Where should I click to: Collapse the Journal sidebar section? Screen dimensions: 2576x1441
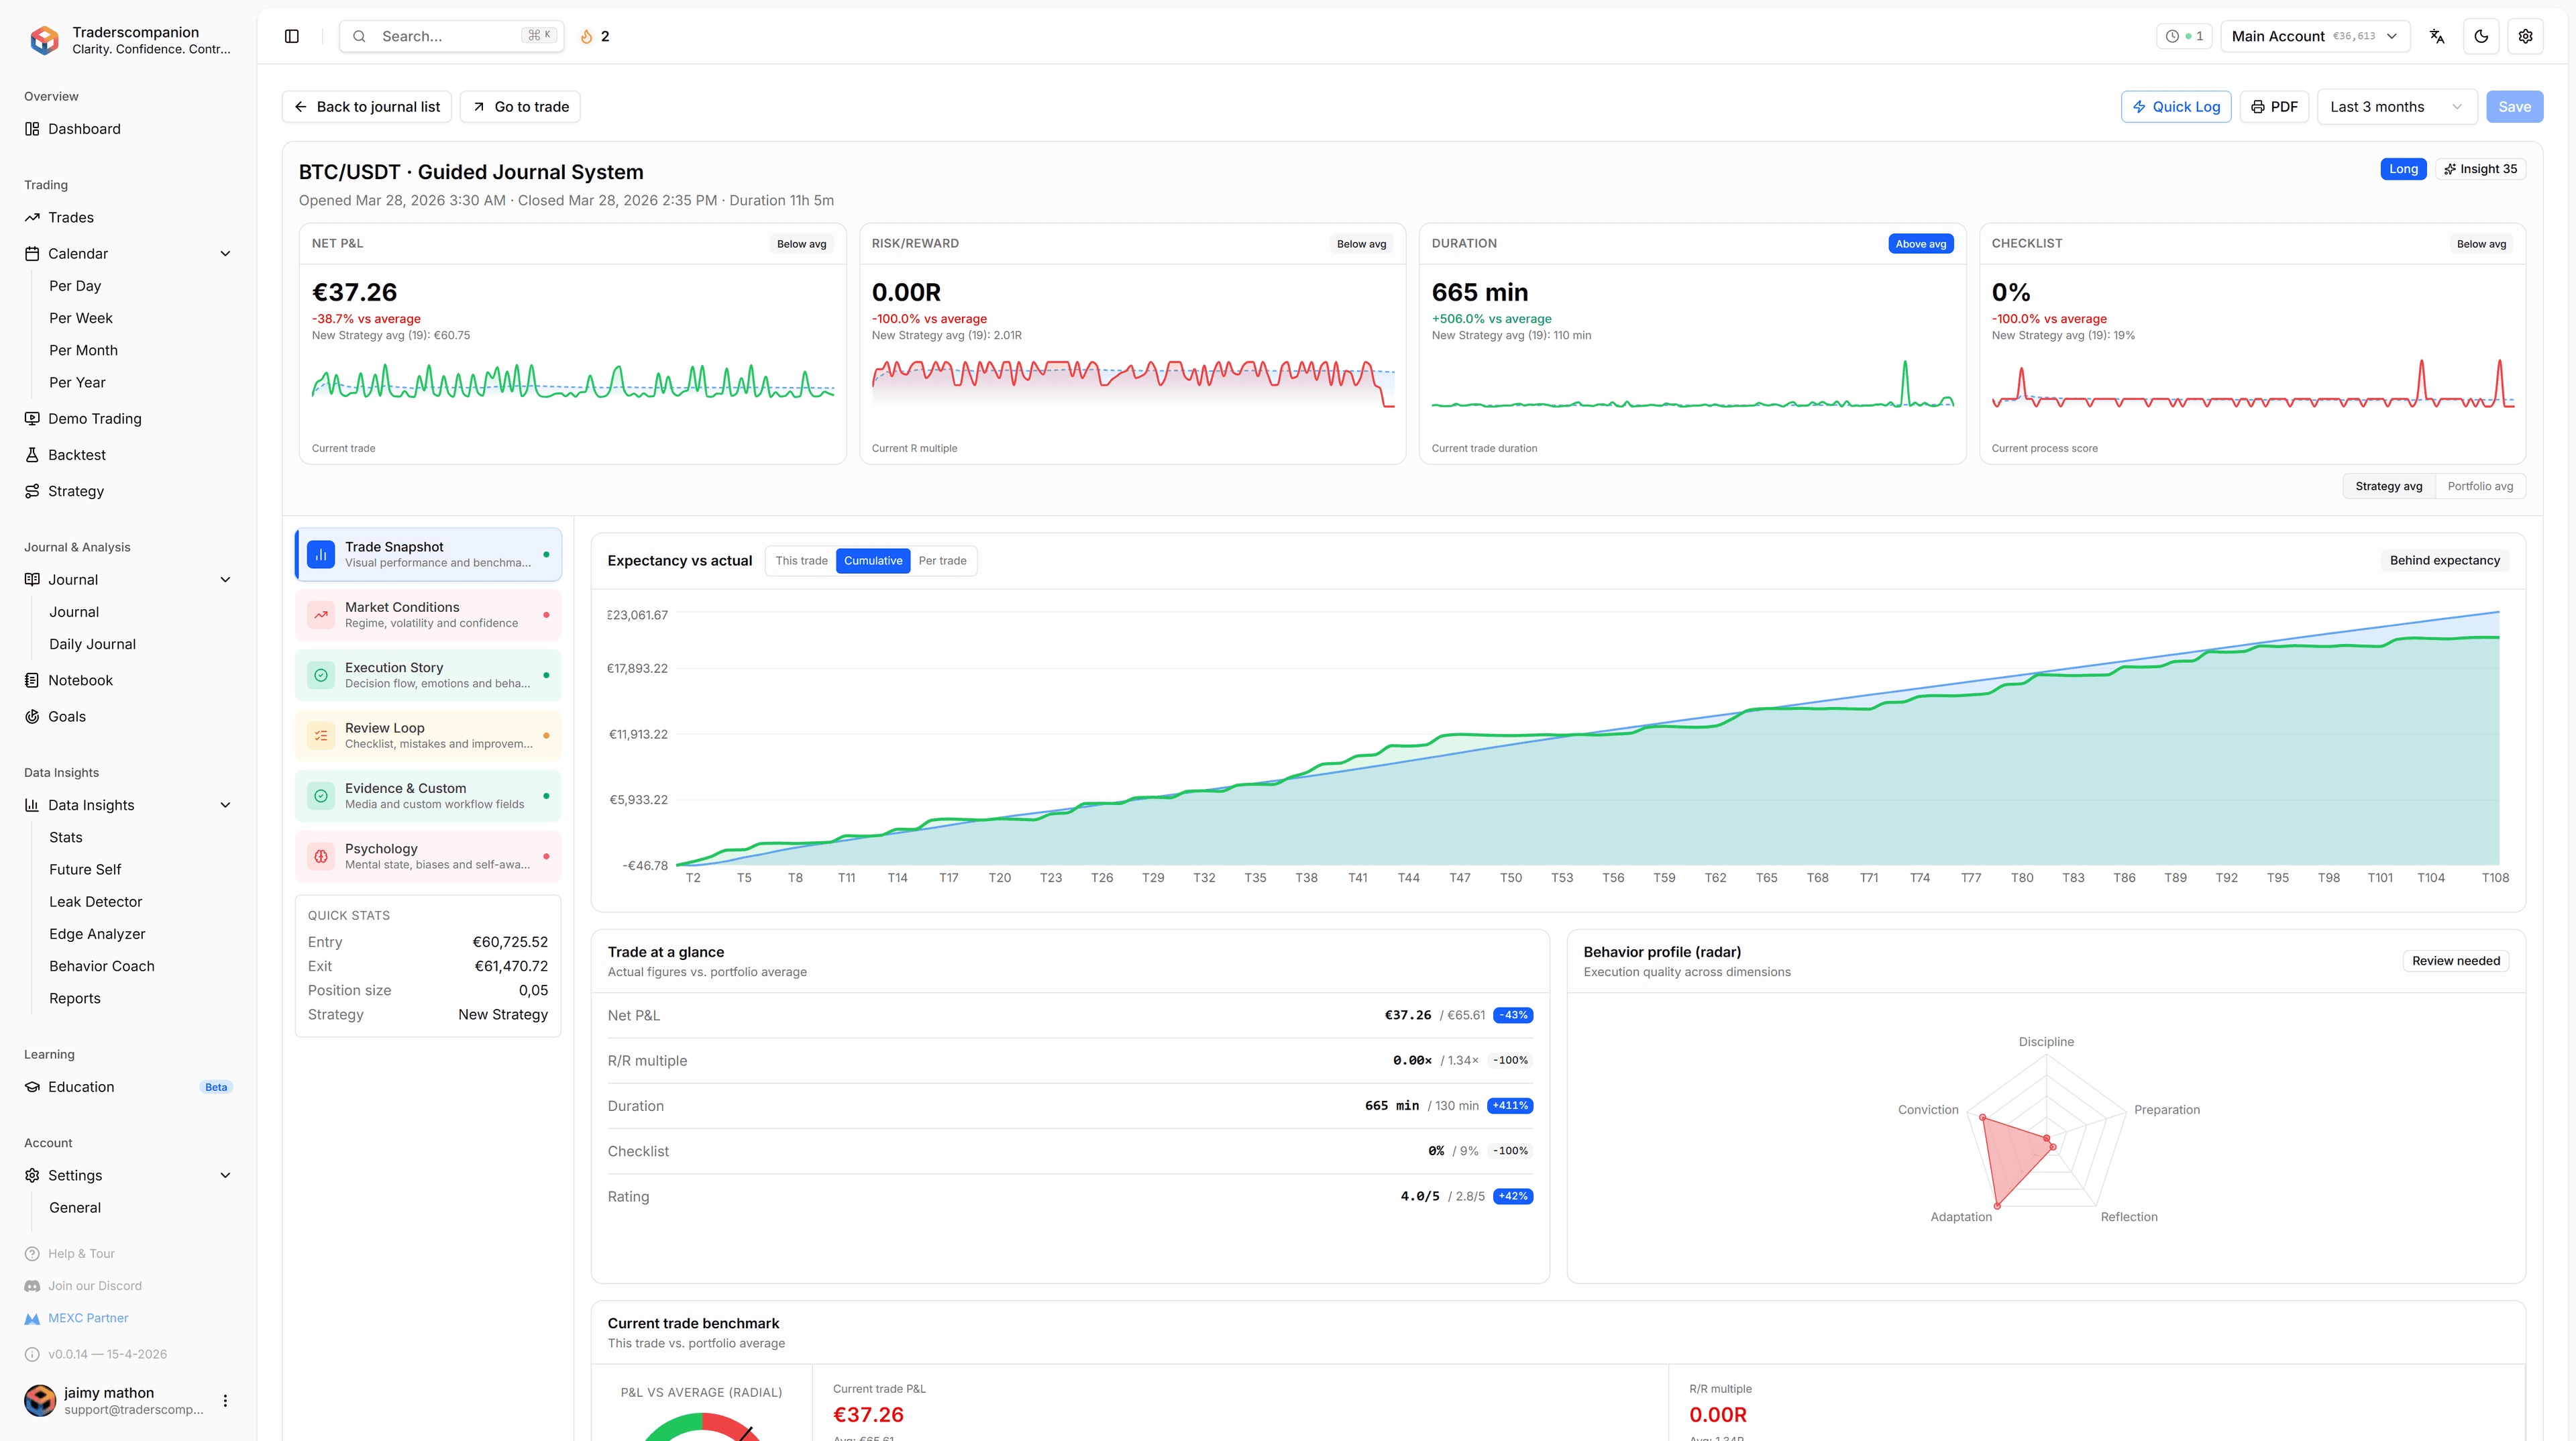coord(225,580)
